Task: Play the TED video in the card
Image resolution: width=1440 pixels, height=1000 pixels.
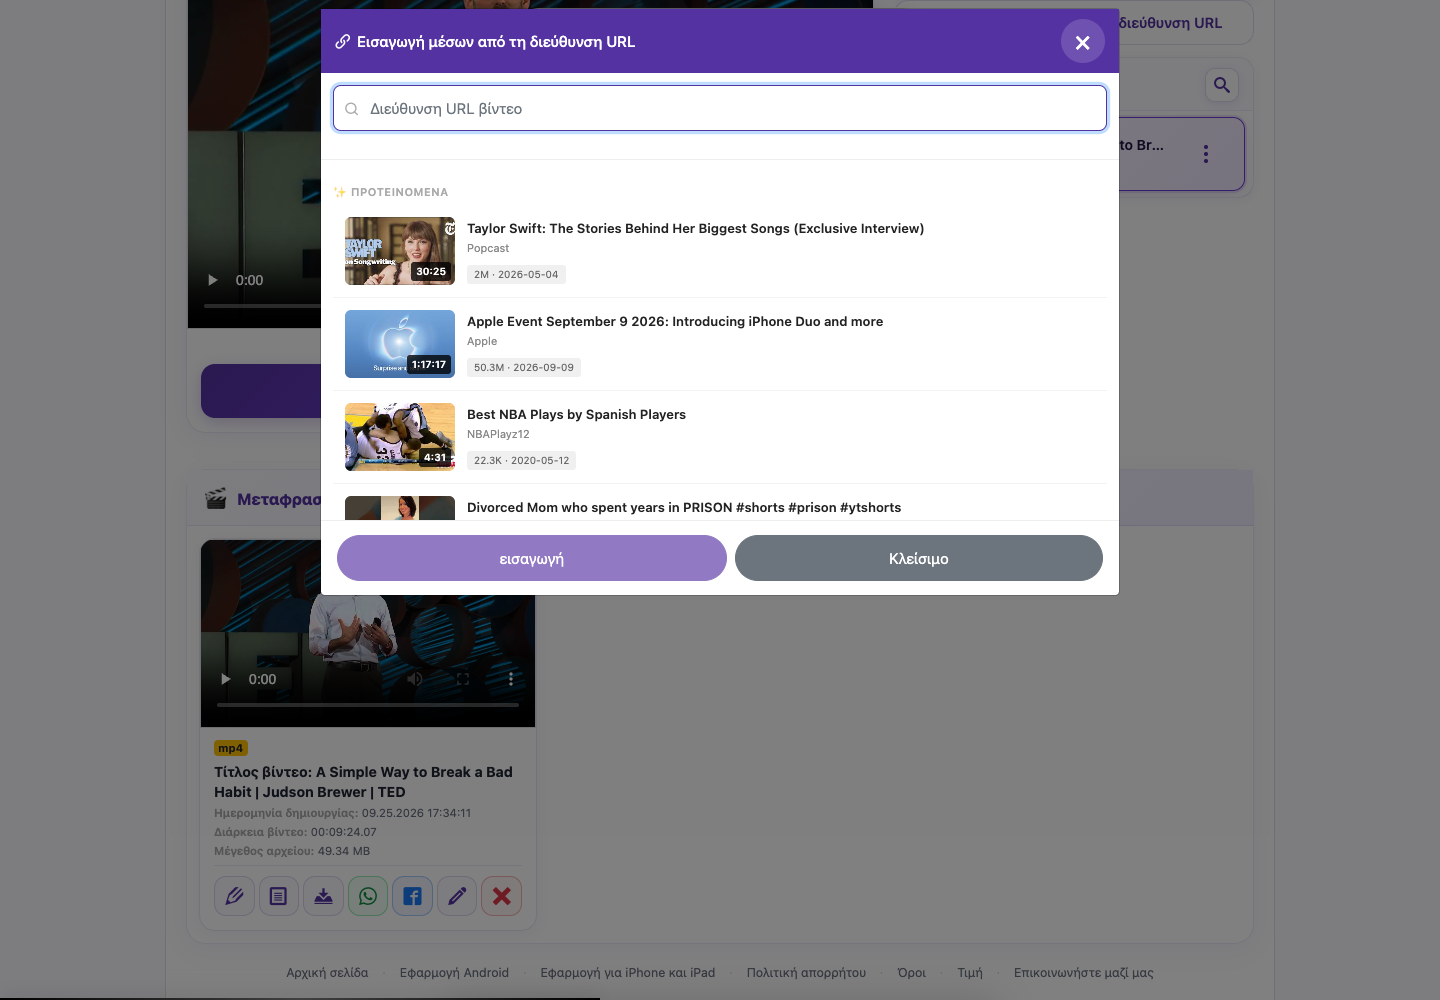Action: [226, 679]
